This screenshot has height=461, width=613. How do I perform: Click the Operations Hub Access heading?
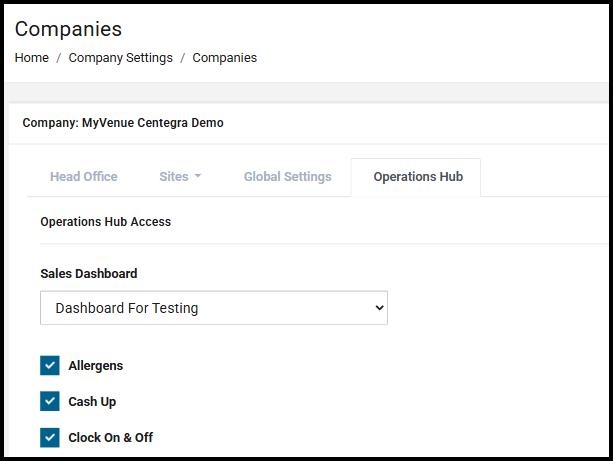tap(105, 222)
